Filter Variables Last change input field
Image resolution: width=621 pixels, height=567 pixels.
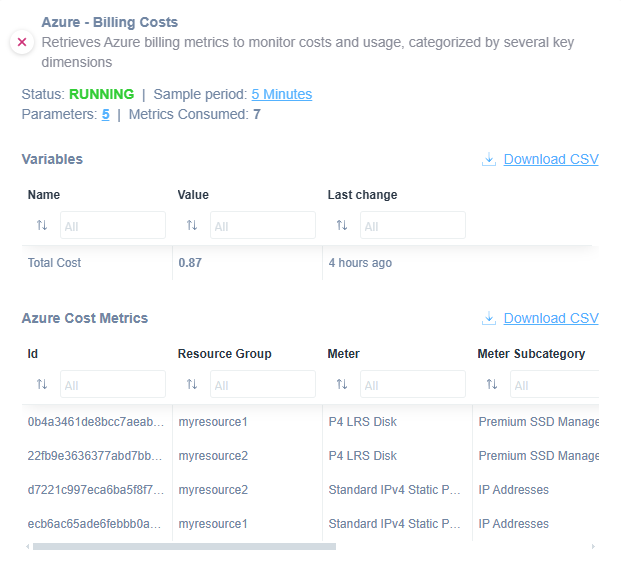(x=413, y=225)
